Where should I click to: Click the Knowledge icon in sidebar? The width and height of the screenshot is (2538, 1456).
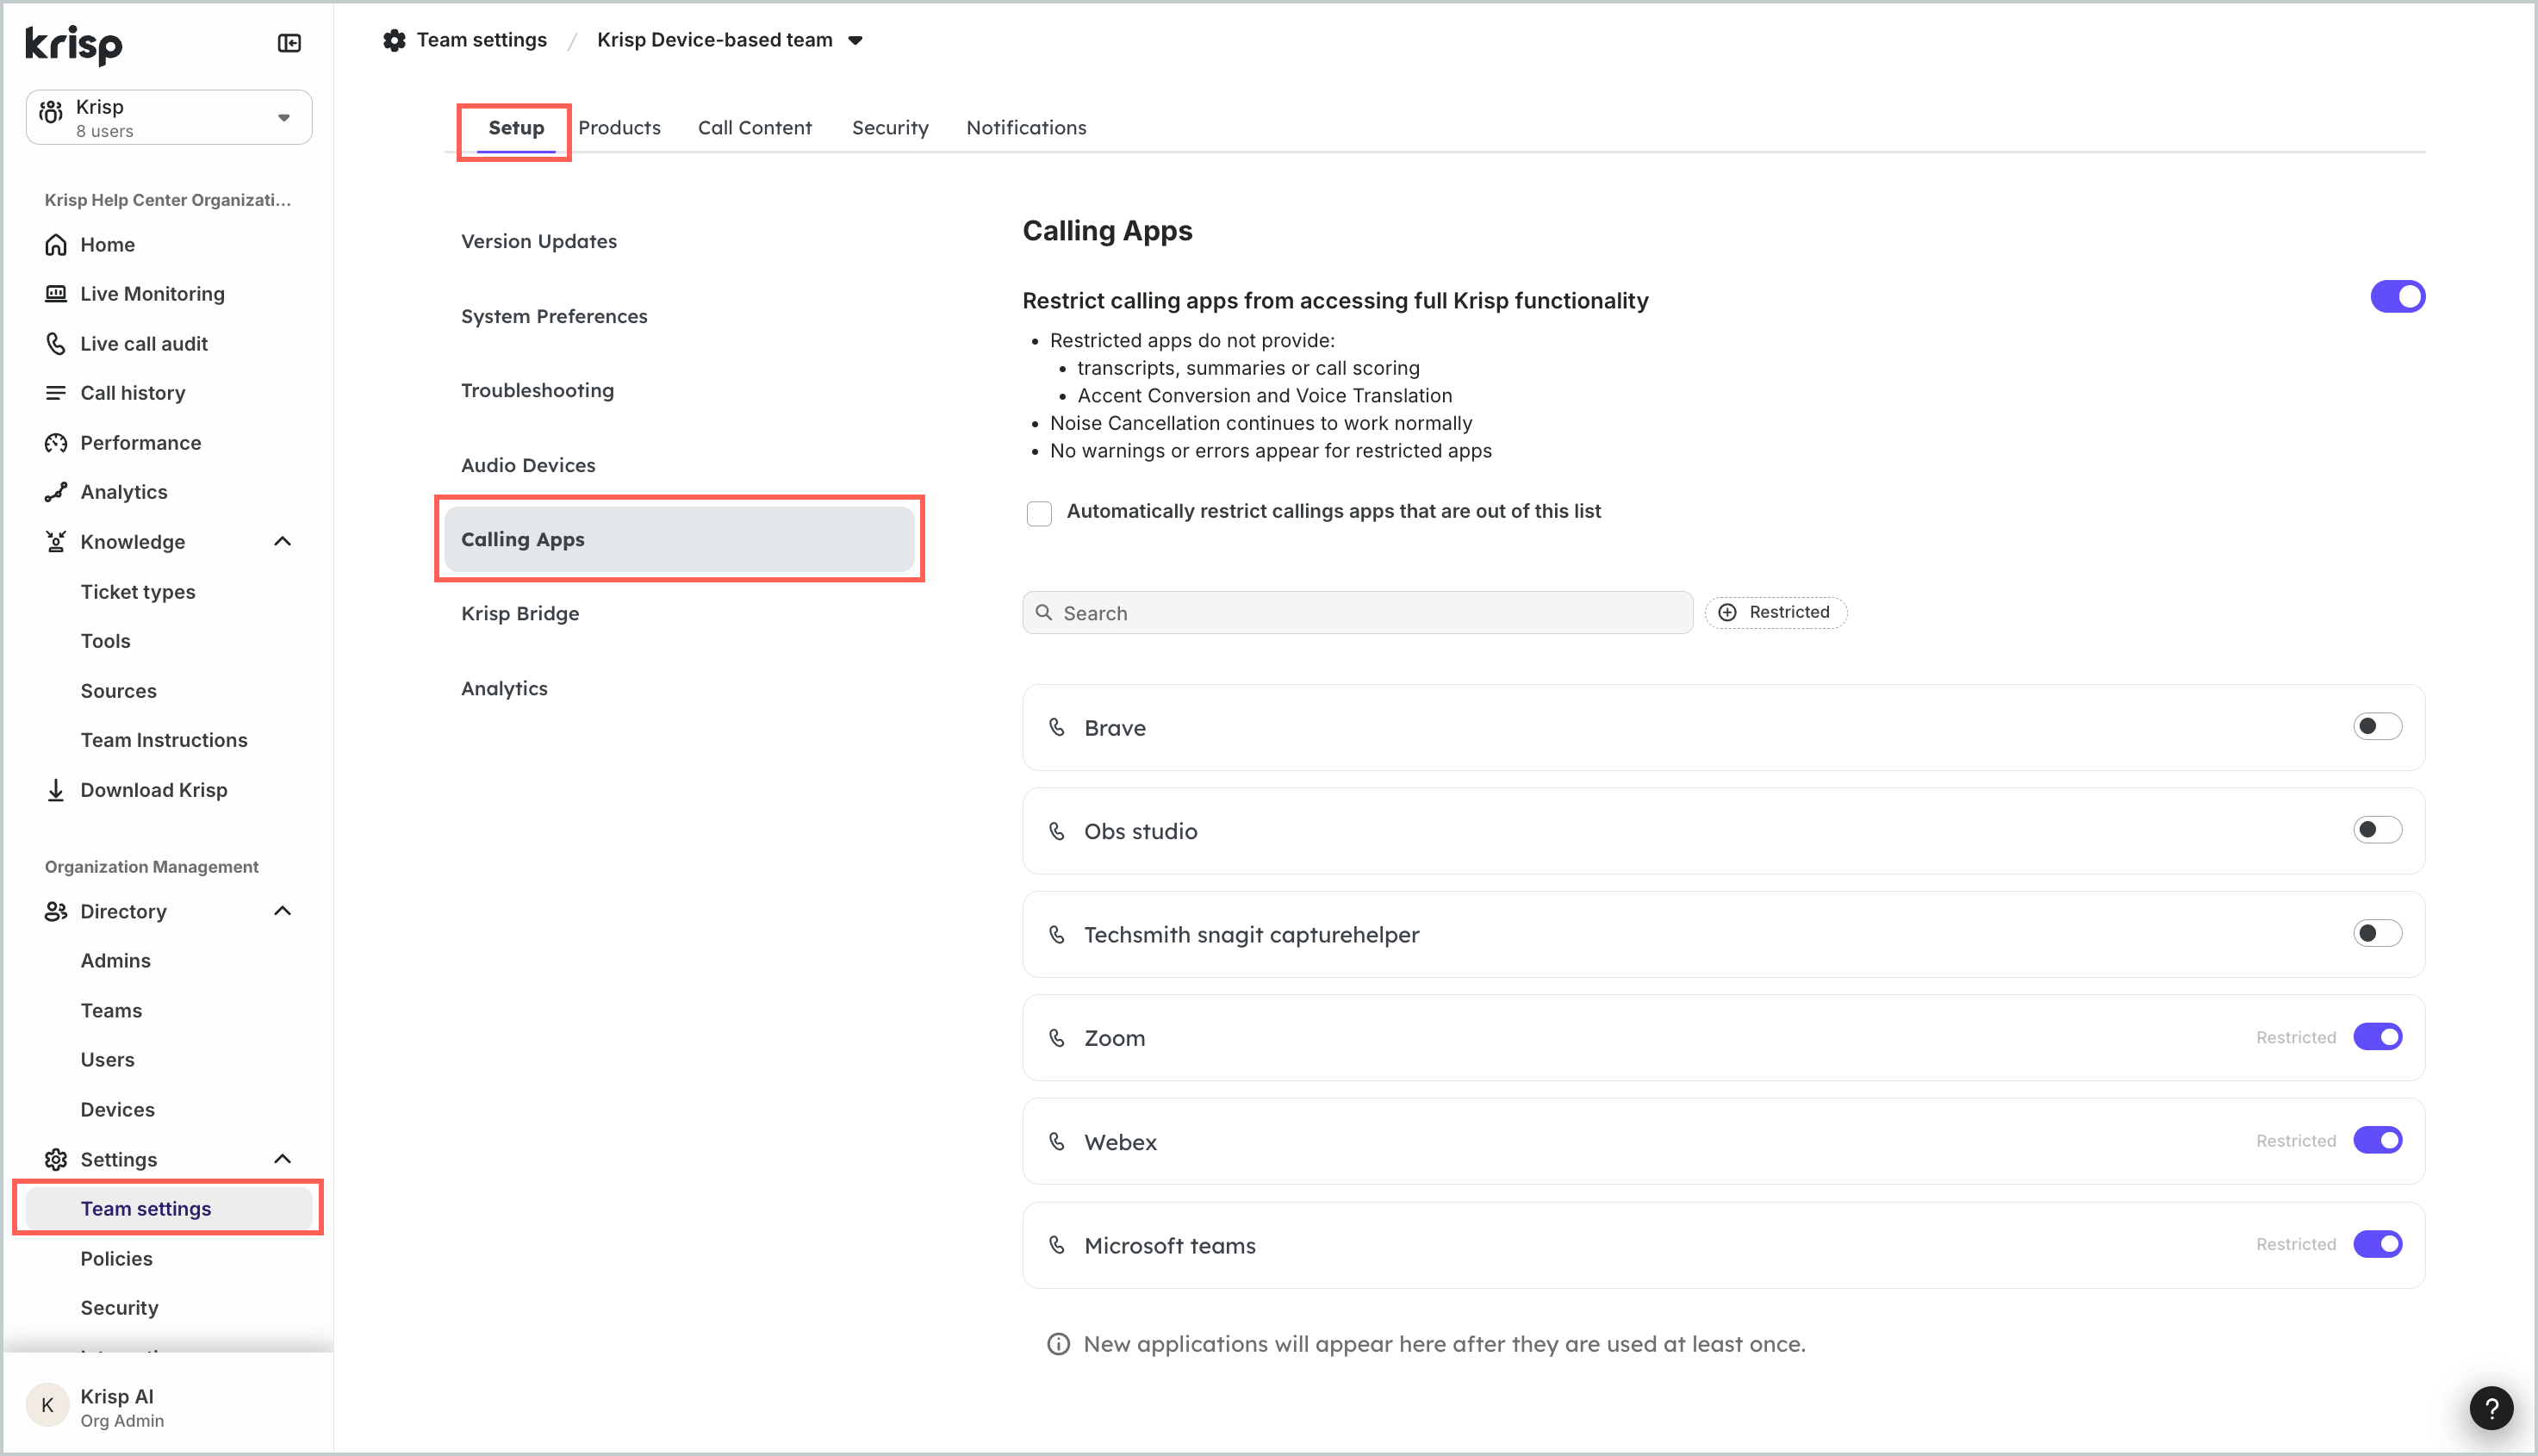(56, 542)
